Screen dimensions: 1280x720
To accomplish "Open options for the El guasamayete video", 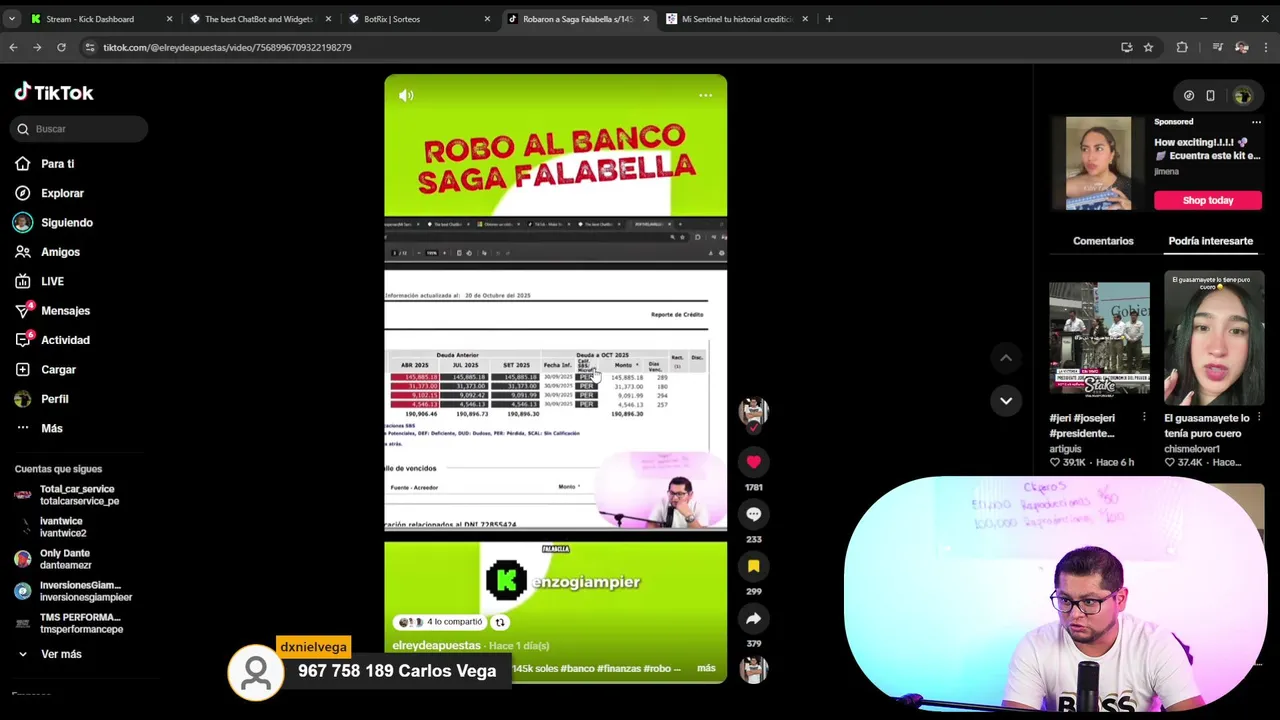I will pyautogui.click(x=1259, y=418).
